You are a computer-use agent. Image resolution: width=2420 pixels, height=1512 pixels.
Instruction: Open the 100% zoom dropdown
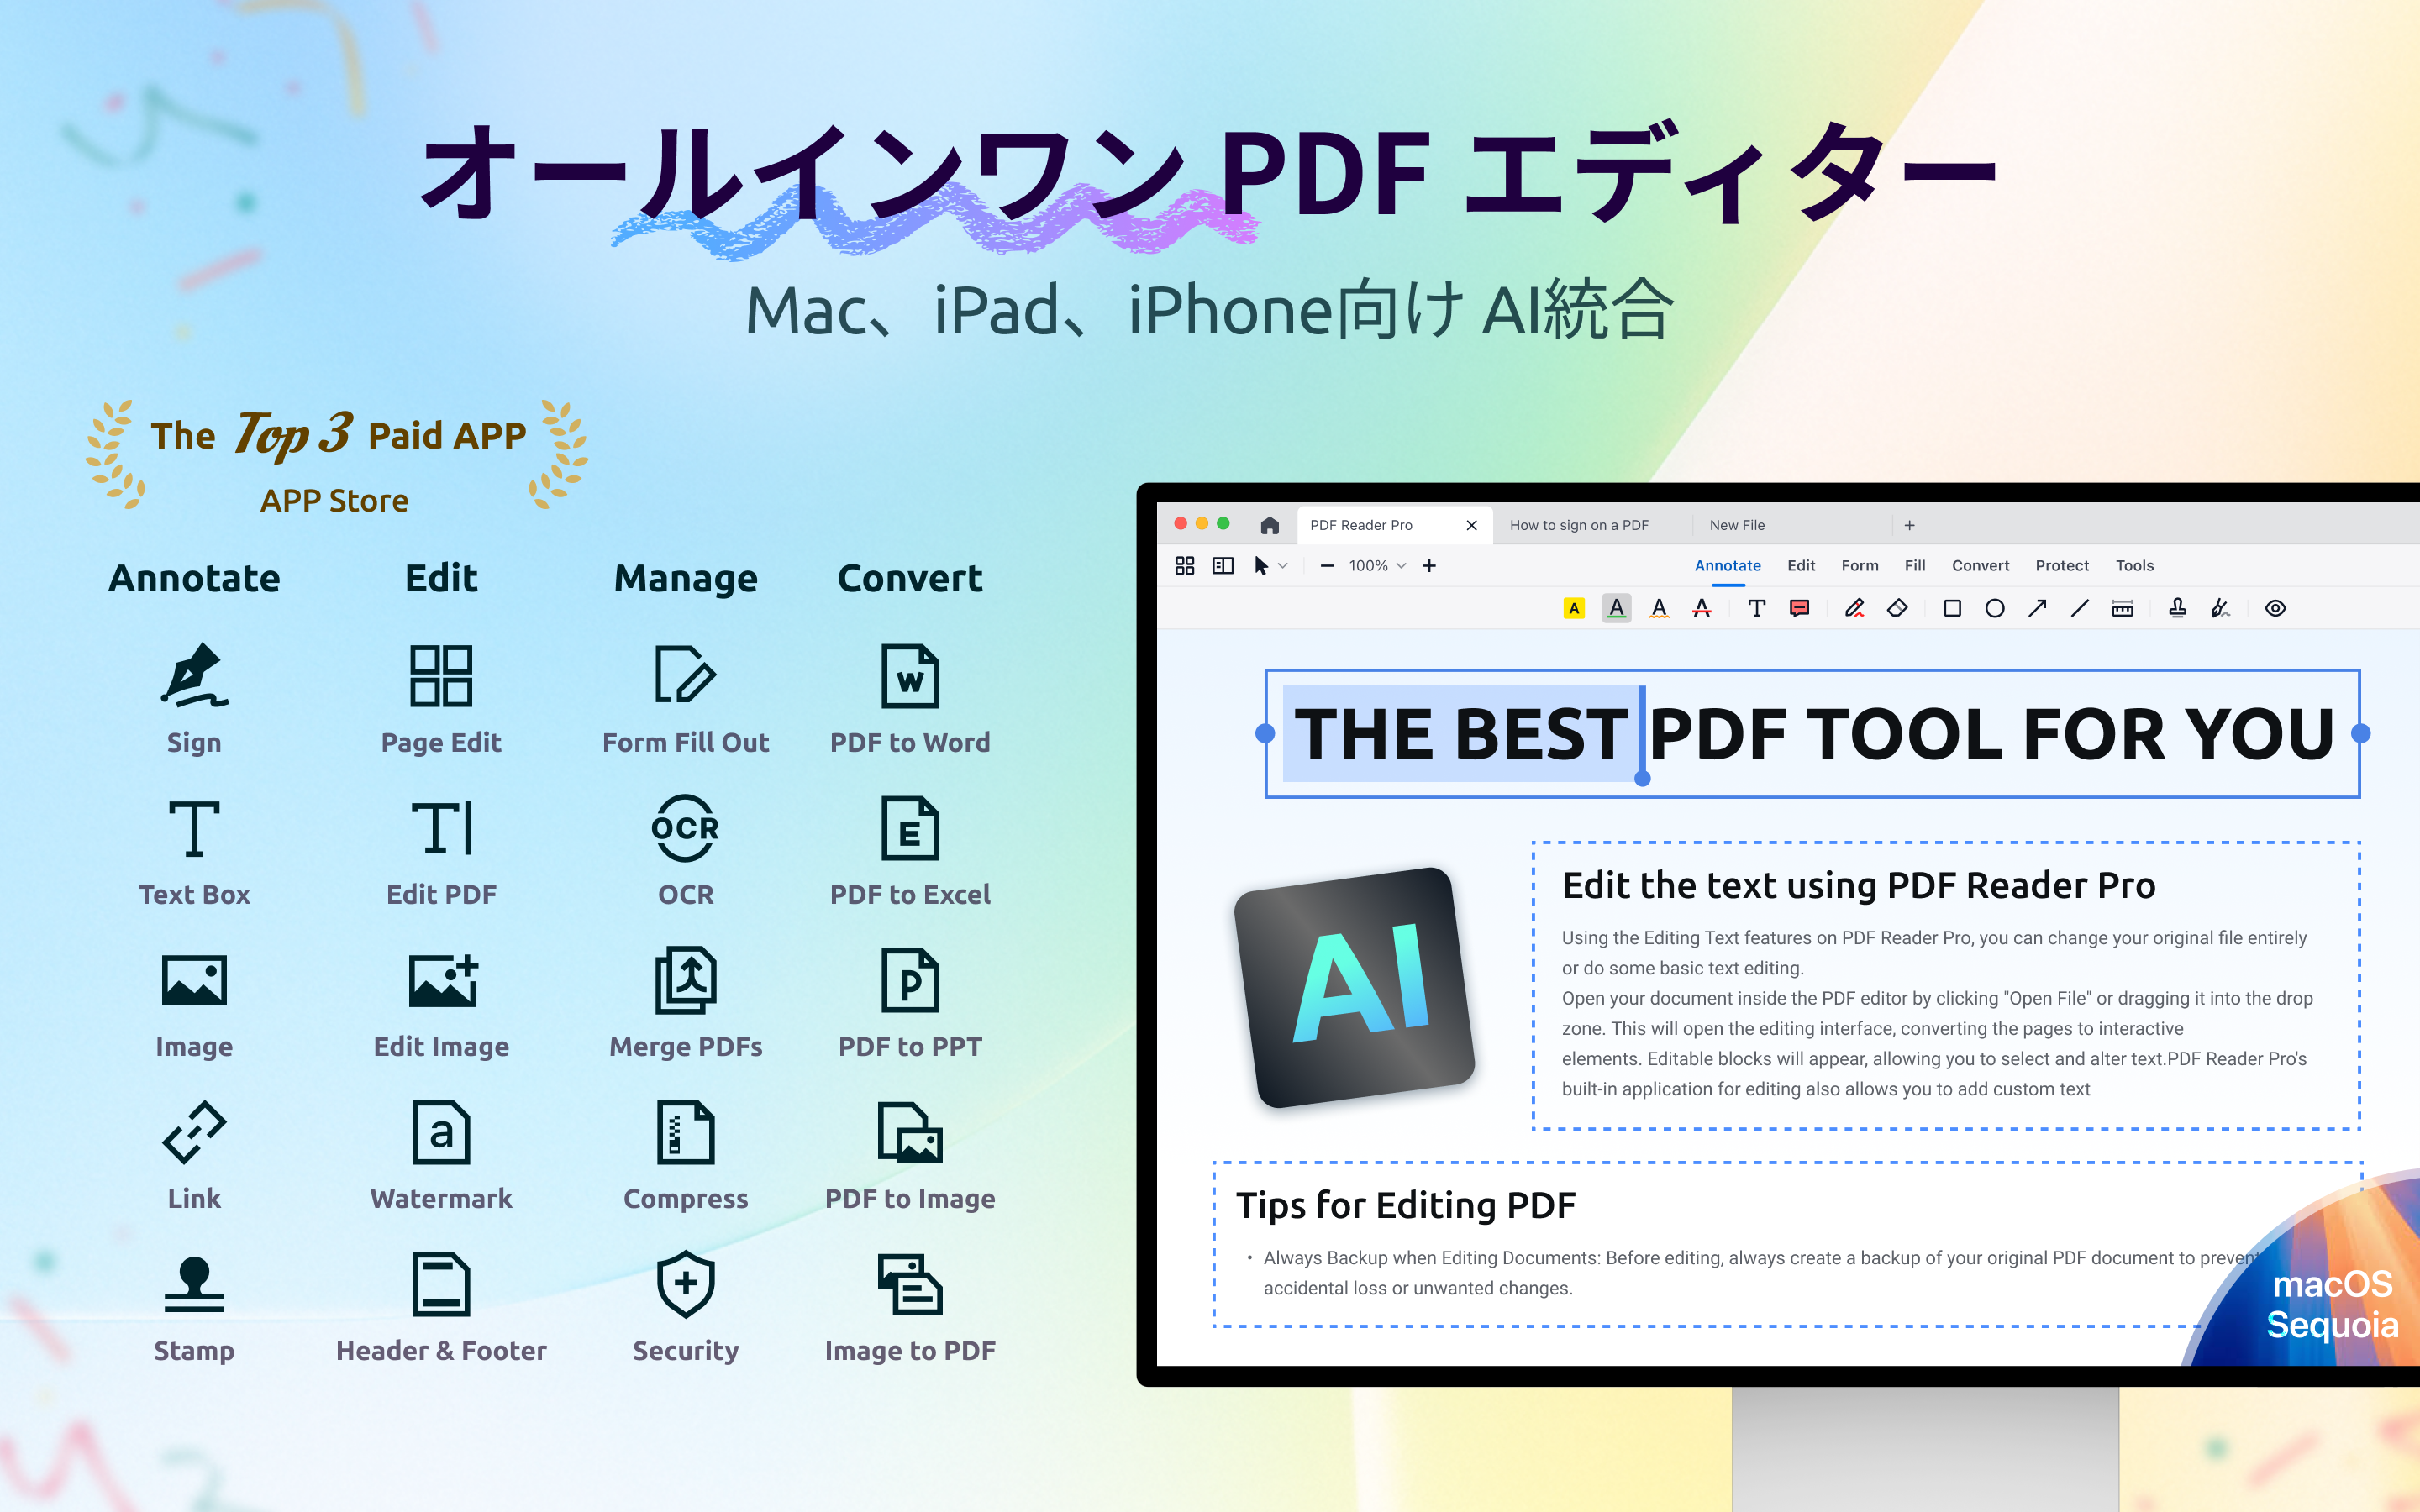pos(1377,566)
